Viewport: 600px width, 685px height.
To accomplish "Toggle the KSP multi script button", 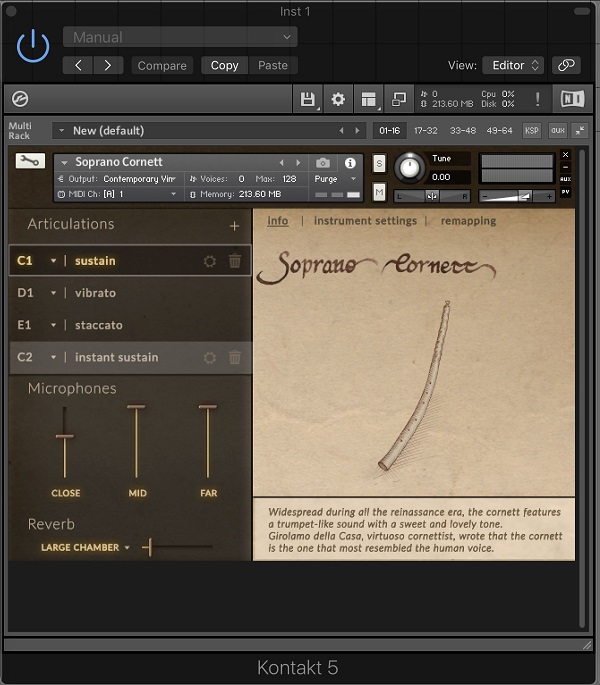I will [532, 131].
